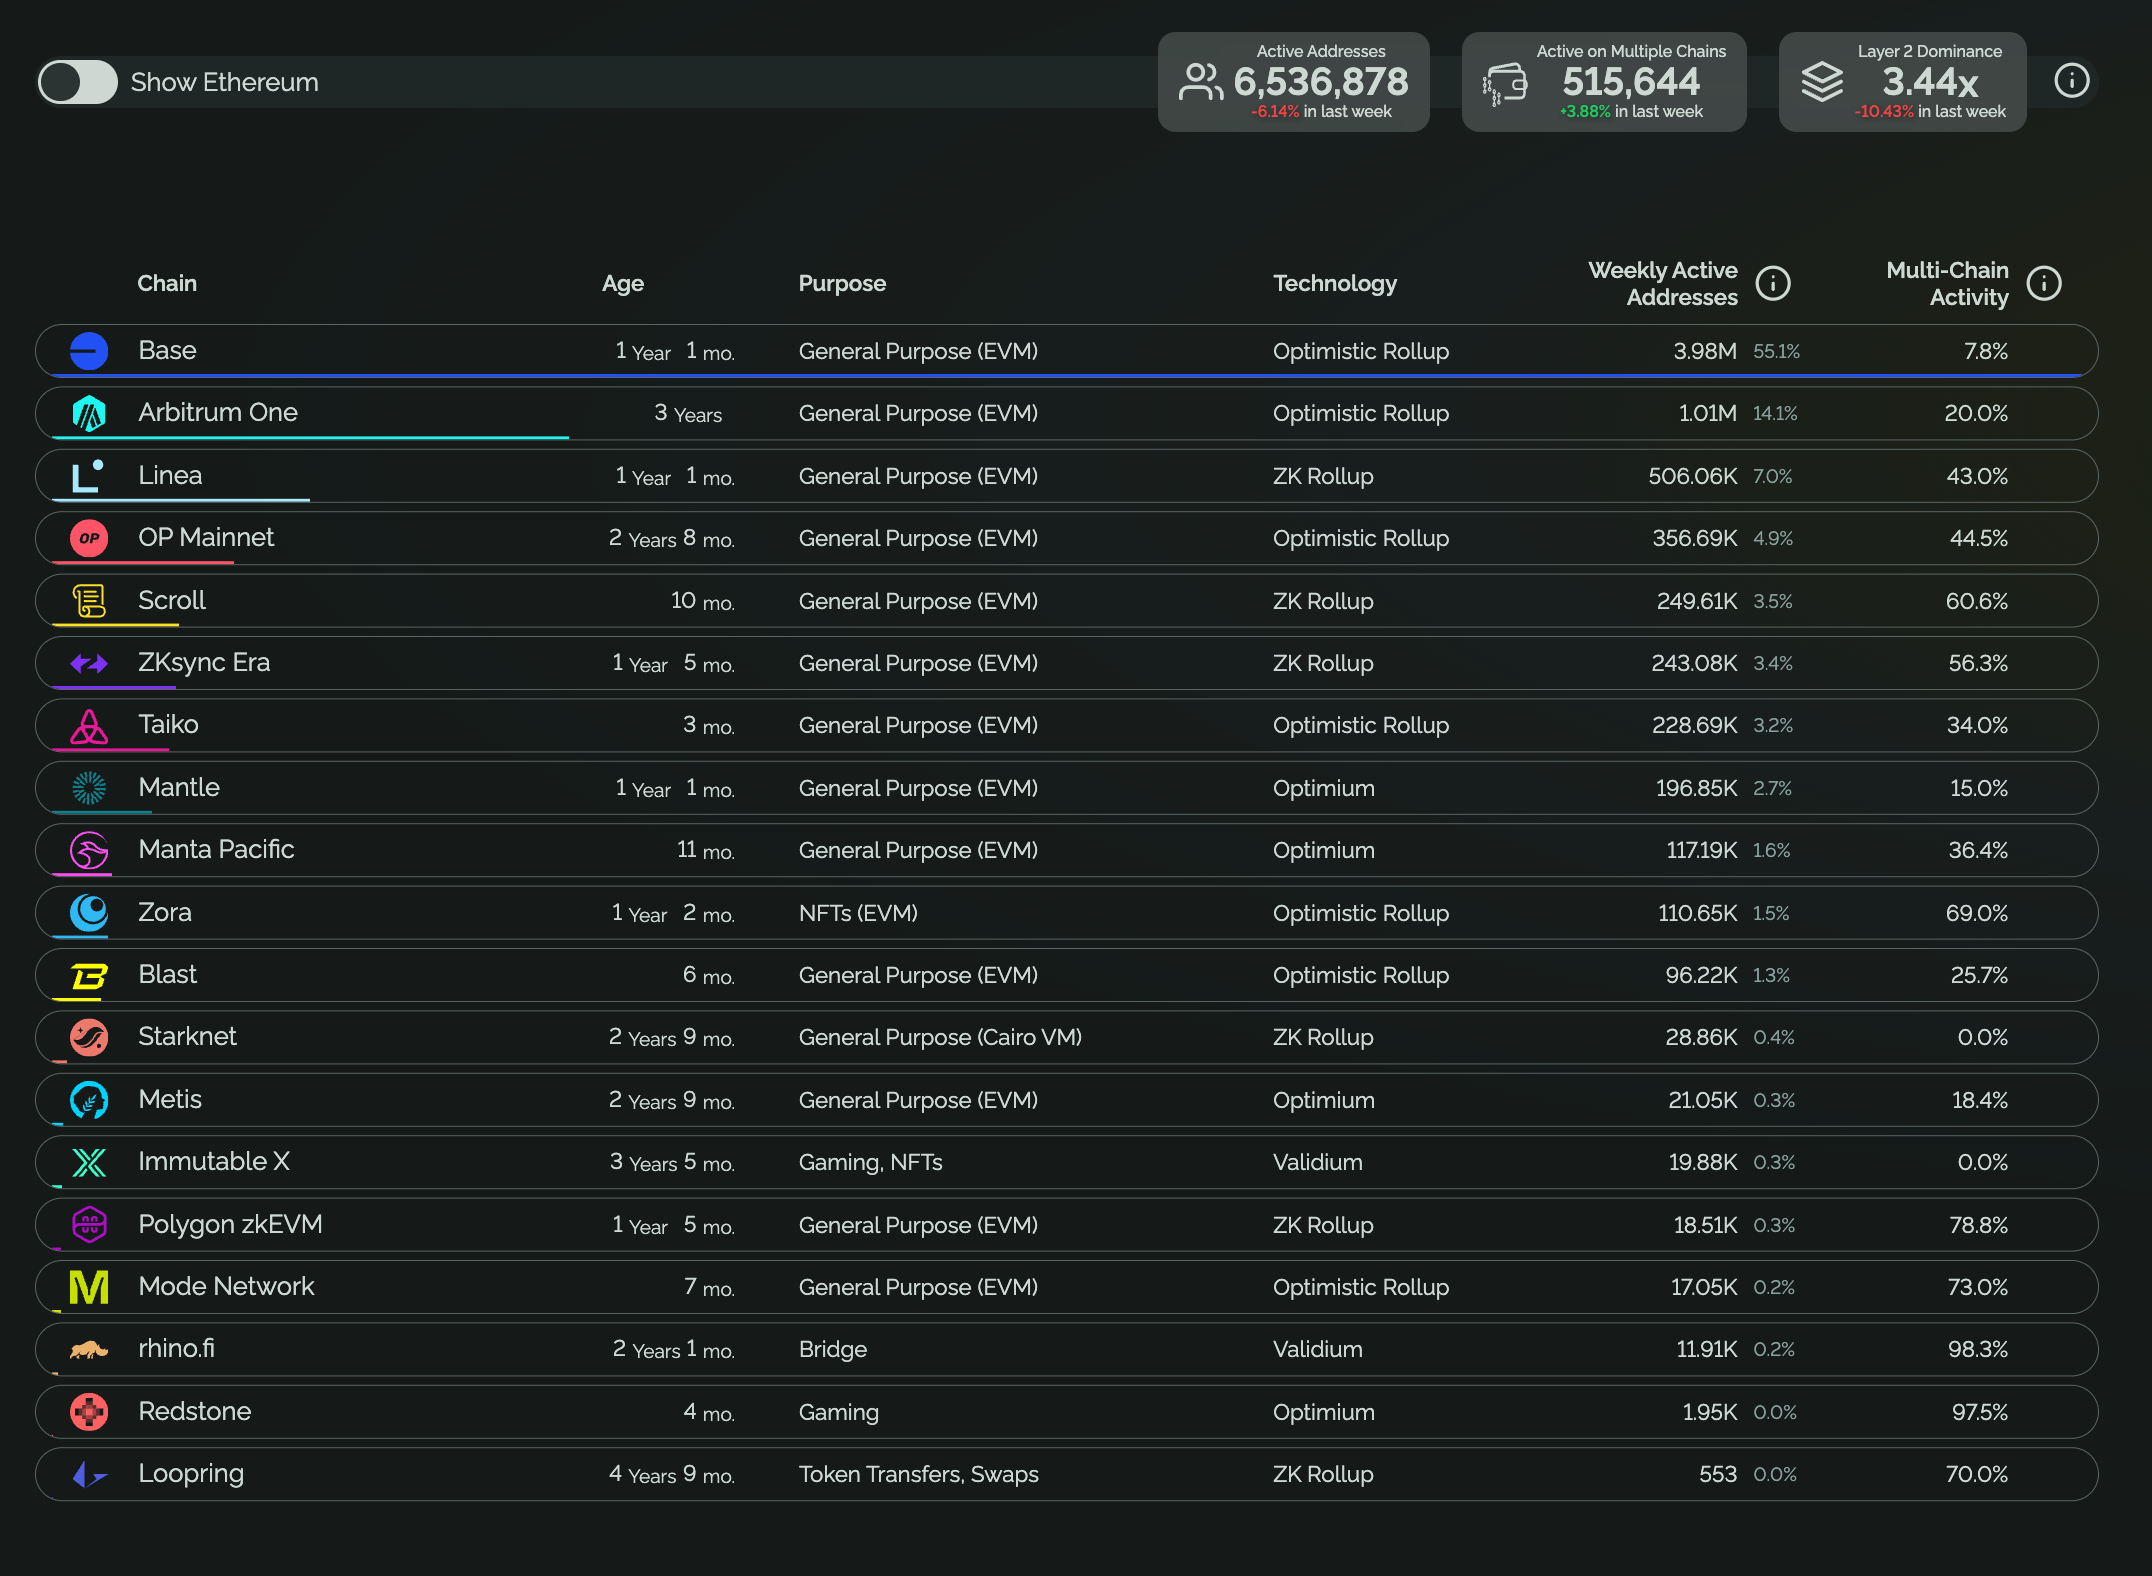Screen dimensions: 2152x1576
Task: Click the Arbitrum One logo
Action: 89,413
